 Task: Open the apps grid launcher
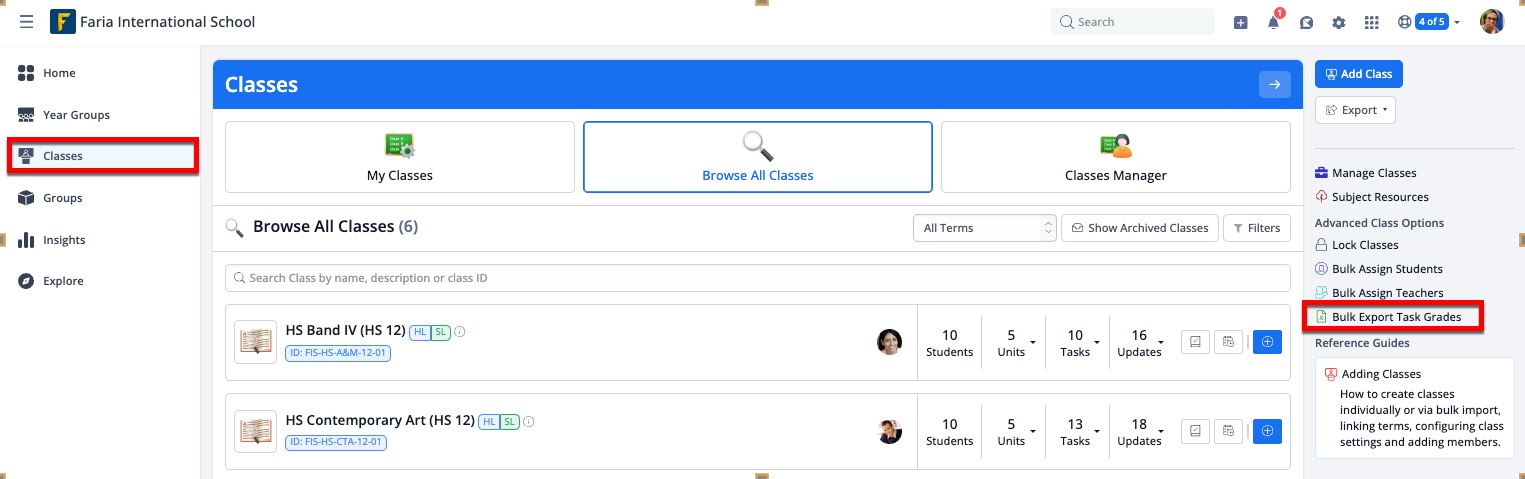pyautogui.click(x=1371, y=23)
